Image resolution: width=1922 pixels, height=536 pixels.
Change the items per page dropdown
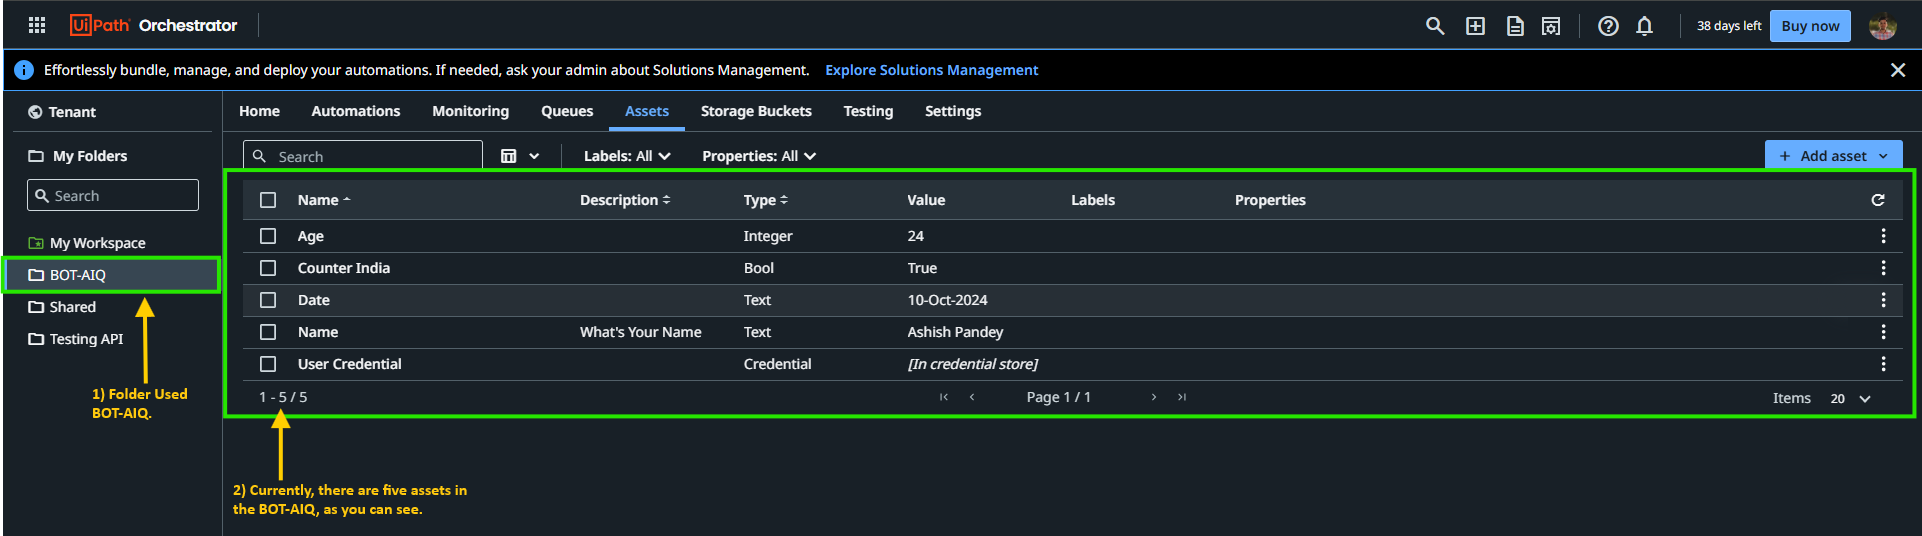click(1850, 398)
